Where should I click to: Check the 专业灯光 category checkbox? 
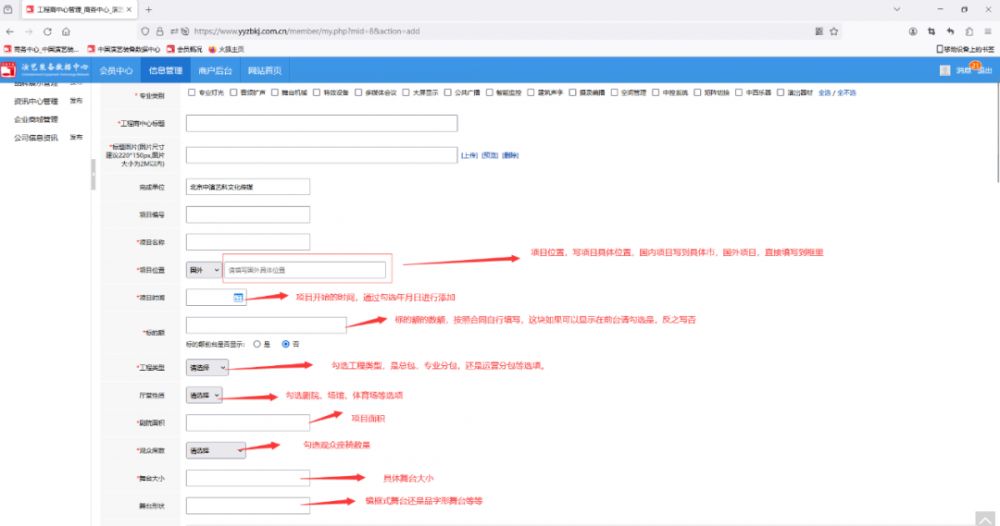click(x=191, y=93)
